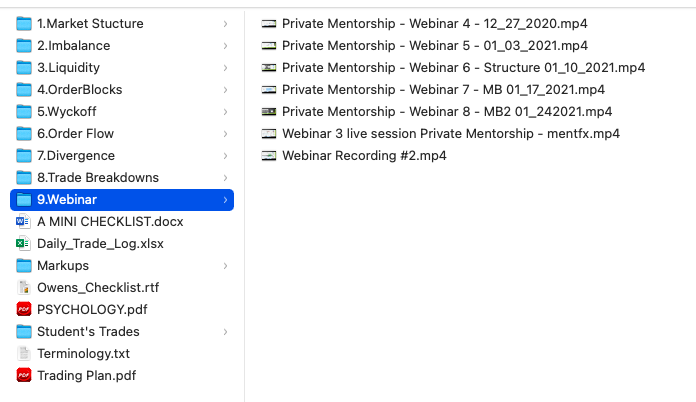Expand the 1.Market Stucture folder chevron

(x=226, y=23)
